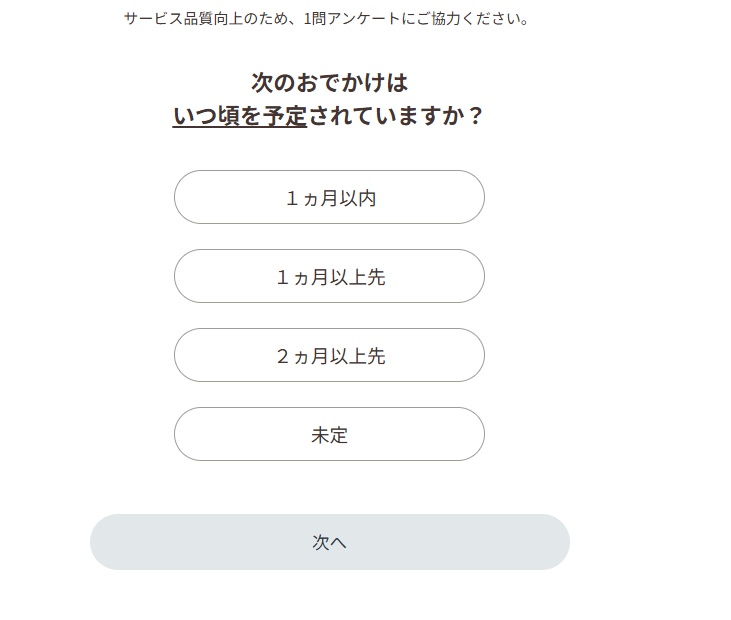The image size is (731, 620).
Task: Choose the "１ヵ月以上先" answer option
Action: tap(329, 277)
